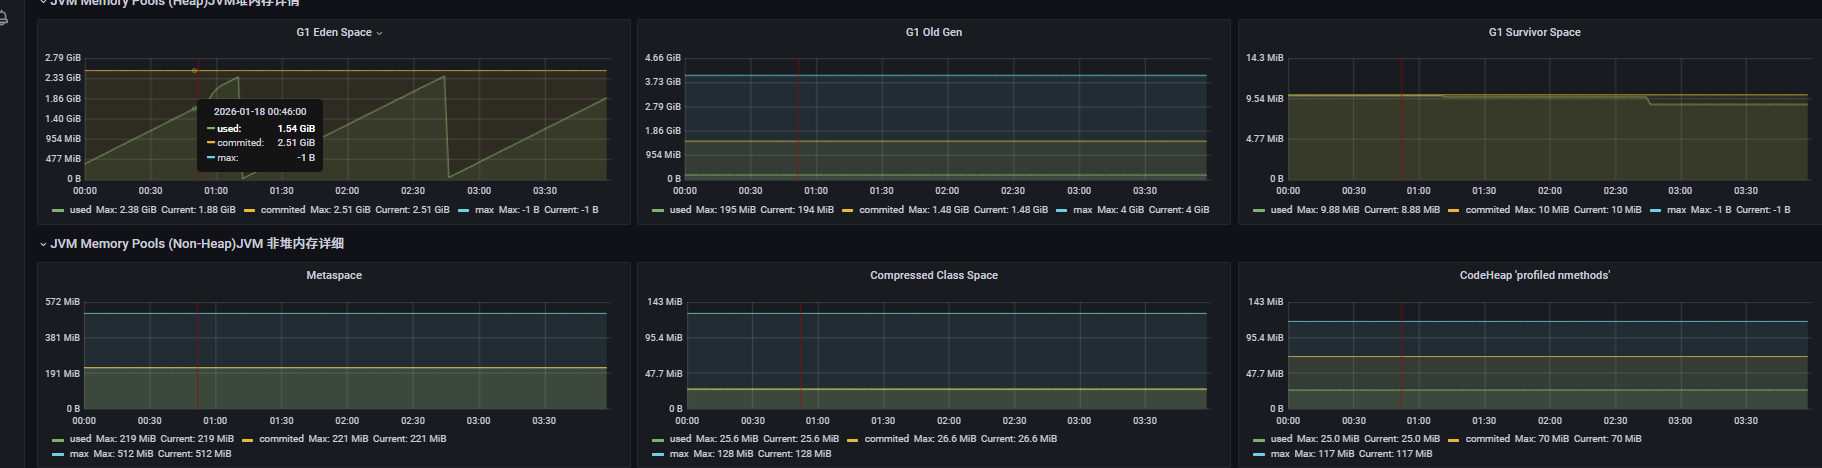Click the CodeHeap 'profiled nmethods' panel title

[x=1535, y=275]
